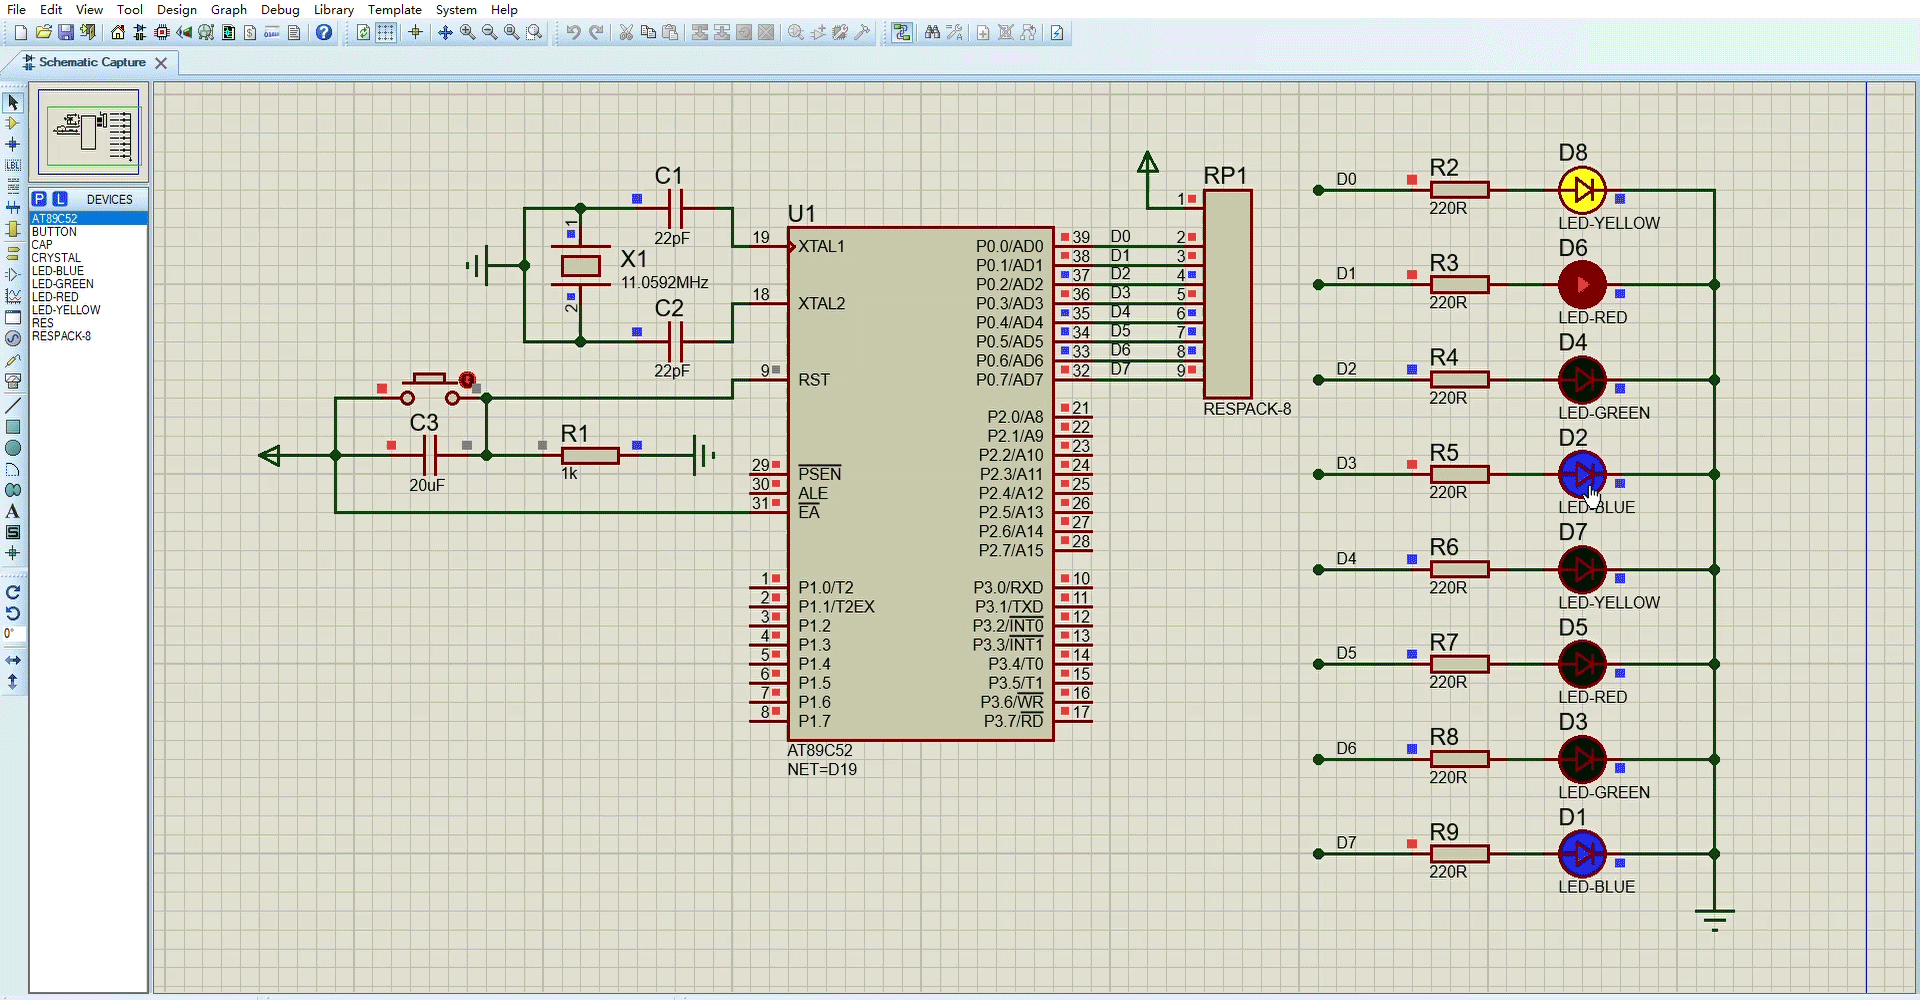Viewport: 1920px width, 1000px height.
Task: Click the rotation angle field
Action: coord(13,634)
